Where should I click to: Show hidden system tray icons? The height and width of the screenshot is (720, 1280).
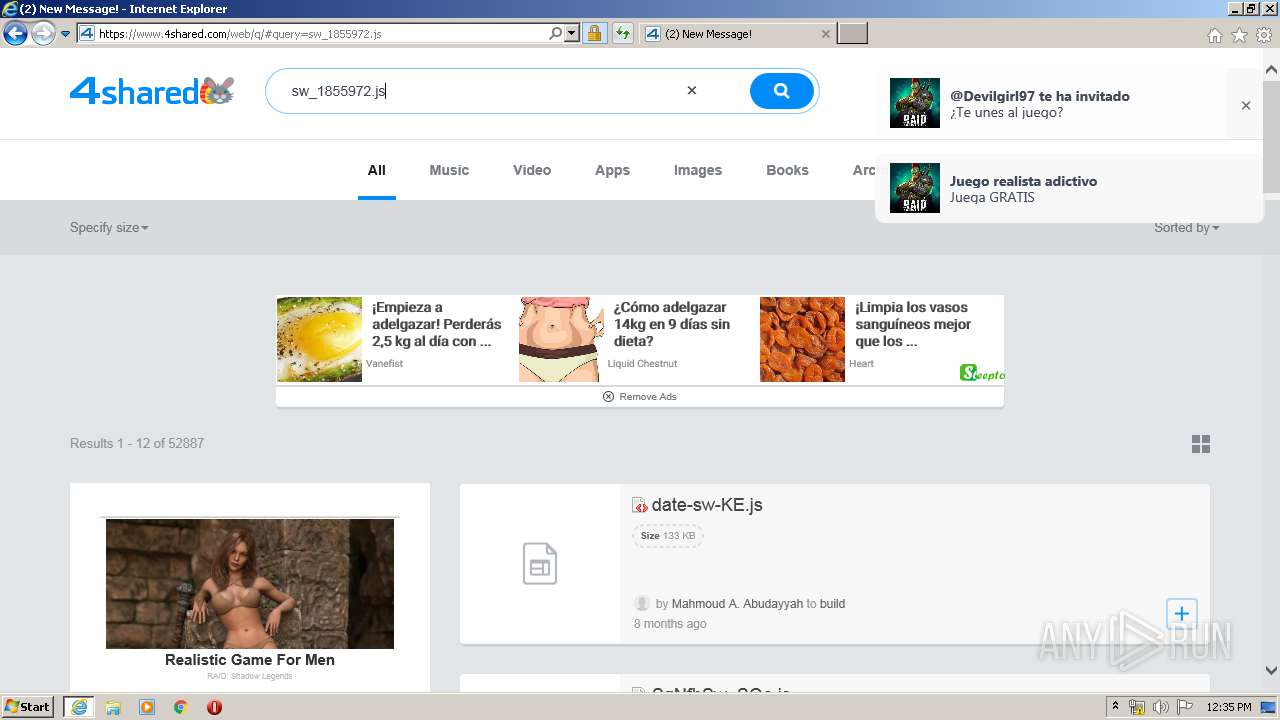point(1116,707)
